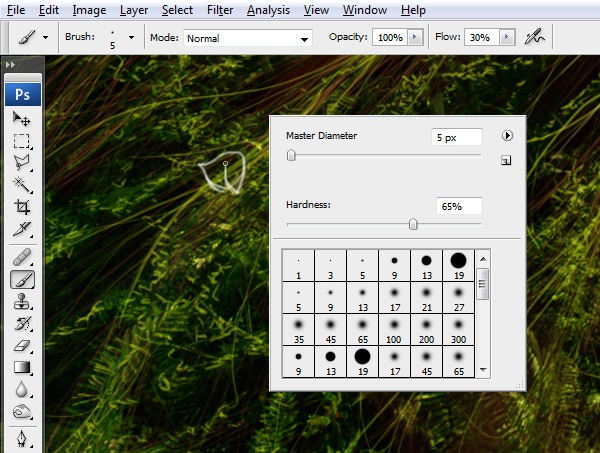The image size is (600, 453).
Task: Select the Move tool
Action: 22,119
